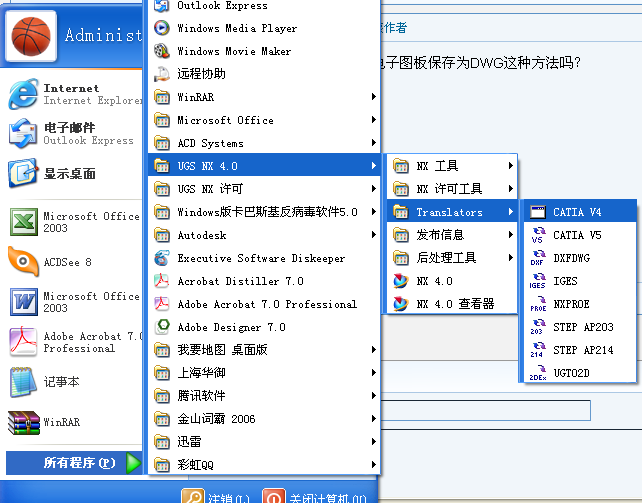Expand Microsoft Office folder
The width and height of the screenshot is (642, 503).
click(x=264, y=120)
